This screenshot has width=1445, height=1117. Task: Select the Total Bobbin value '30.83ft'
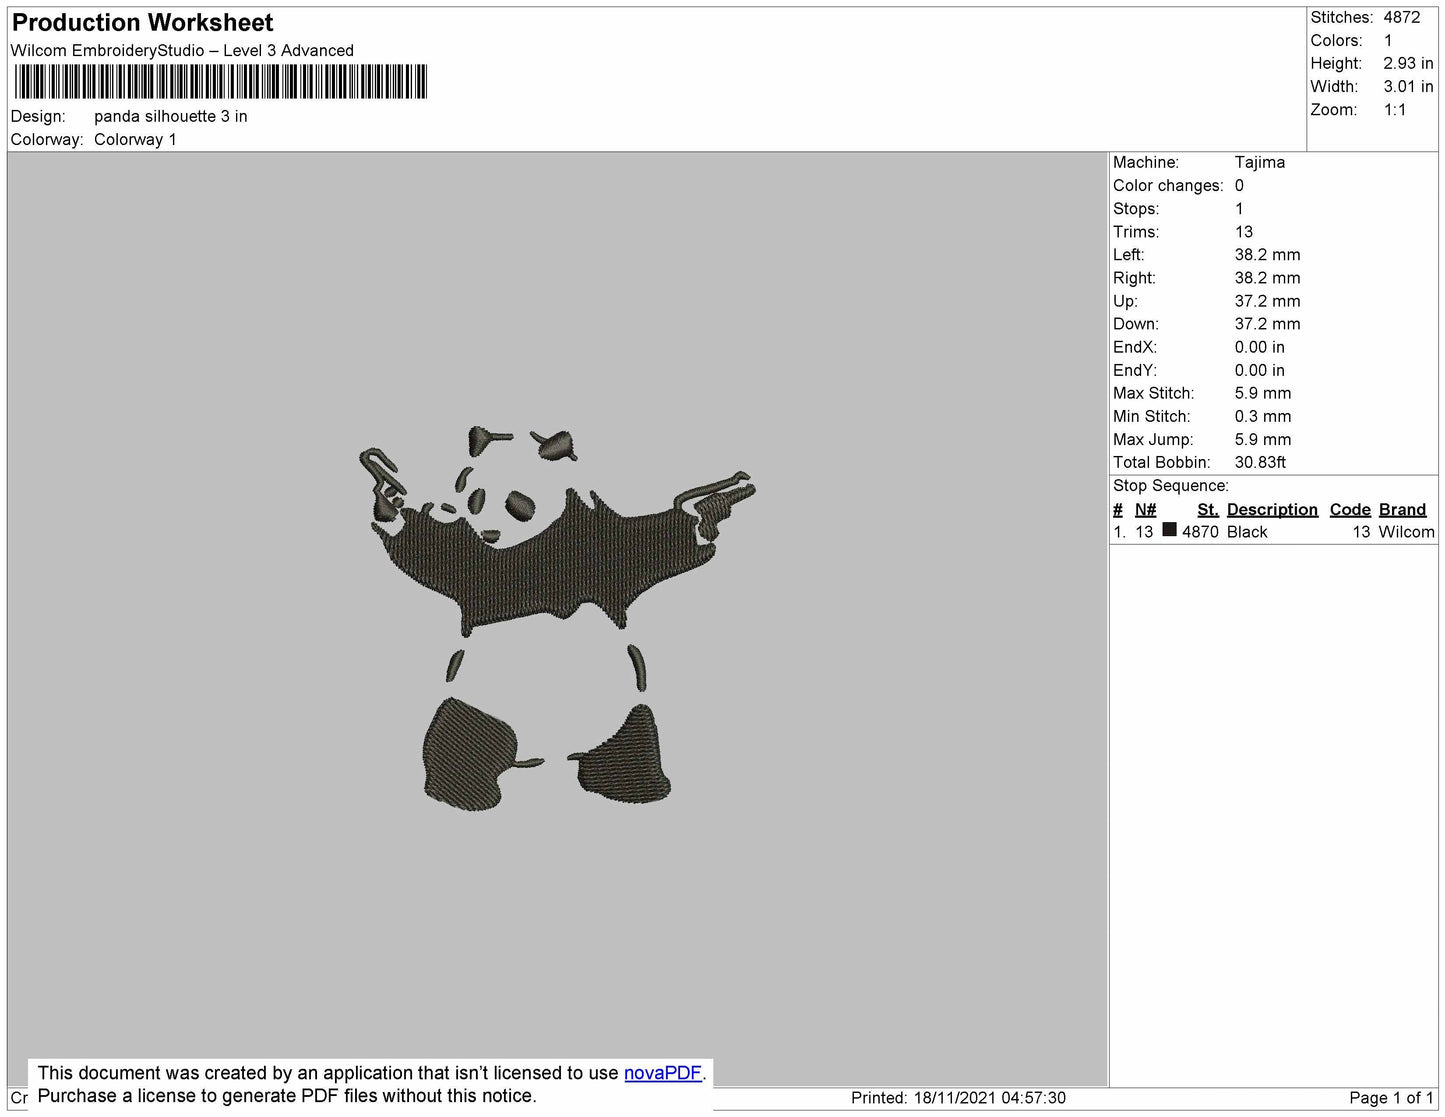pyautogui.click(x=1260, y=462)
